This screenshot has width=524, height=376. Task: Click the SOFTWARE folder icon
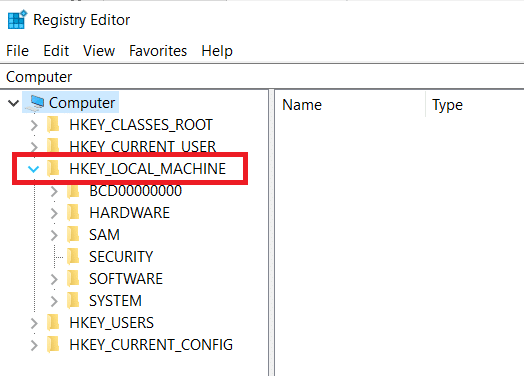tap(73, 278)
